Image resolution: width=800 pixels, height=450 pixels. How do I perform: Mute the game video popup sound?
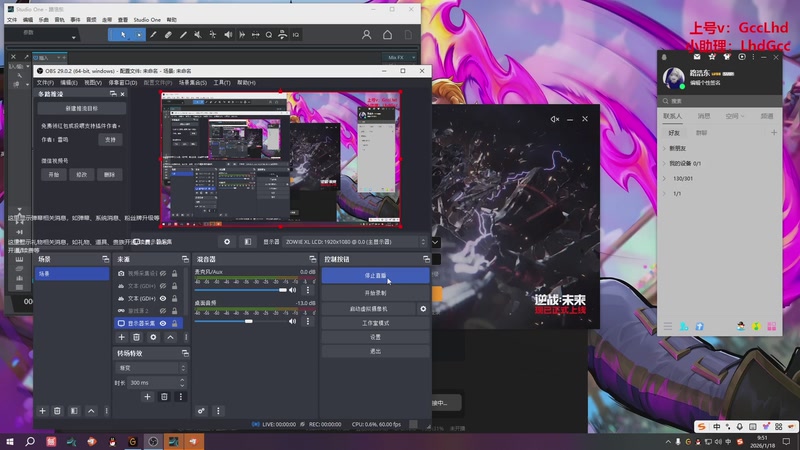[555, 119]
